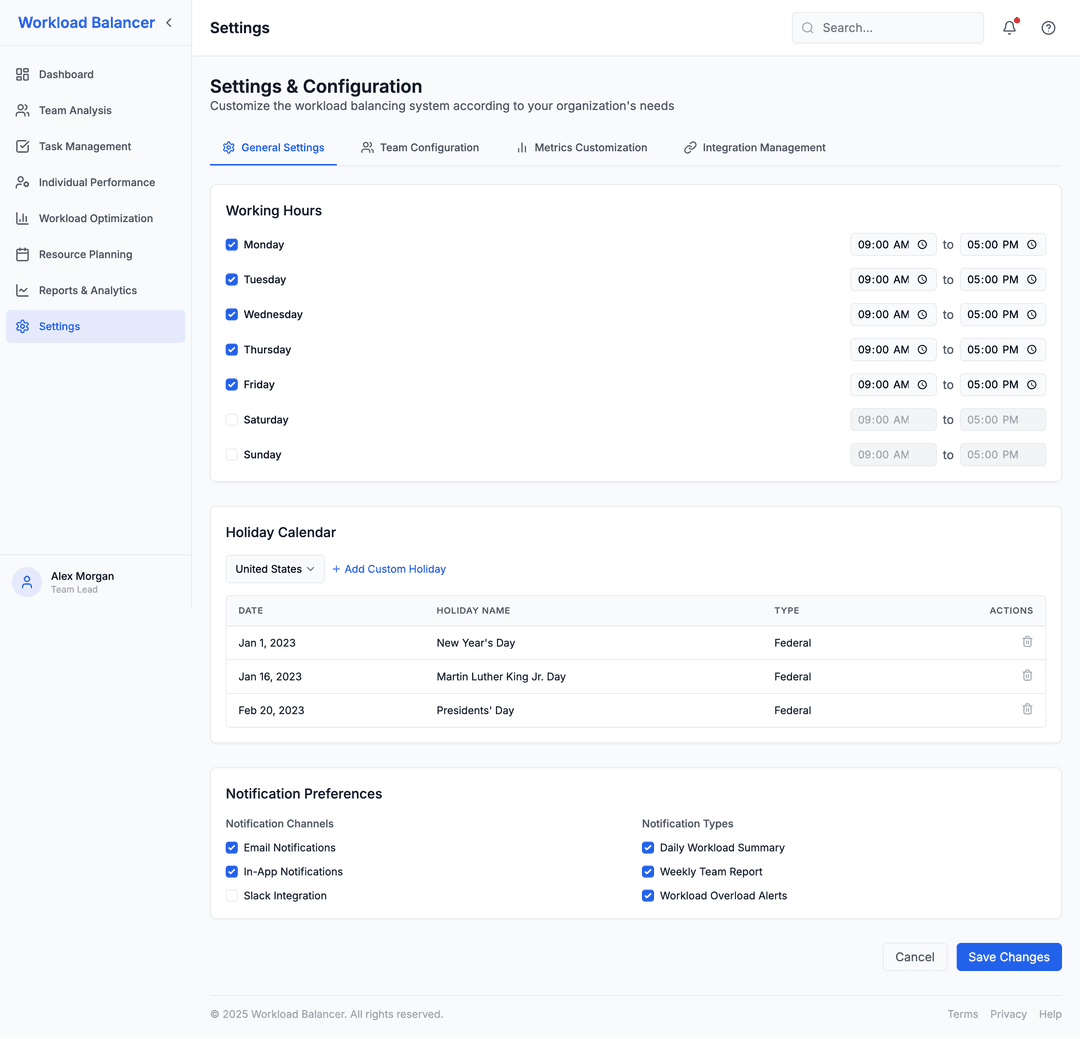Enable Saturday working hours

231,419
